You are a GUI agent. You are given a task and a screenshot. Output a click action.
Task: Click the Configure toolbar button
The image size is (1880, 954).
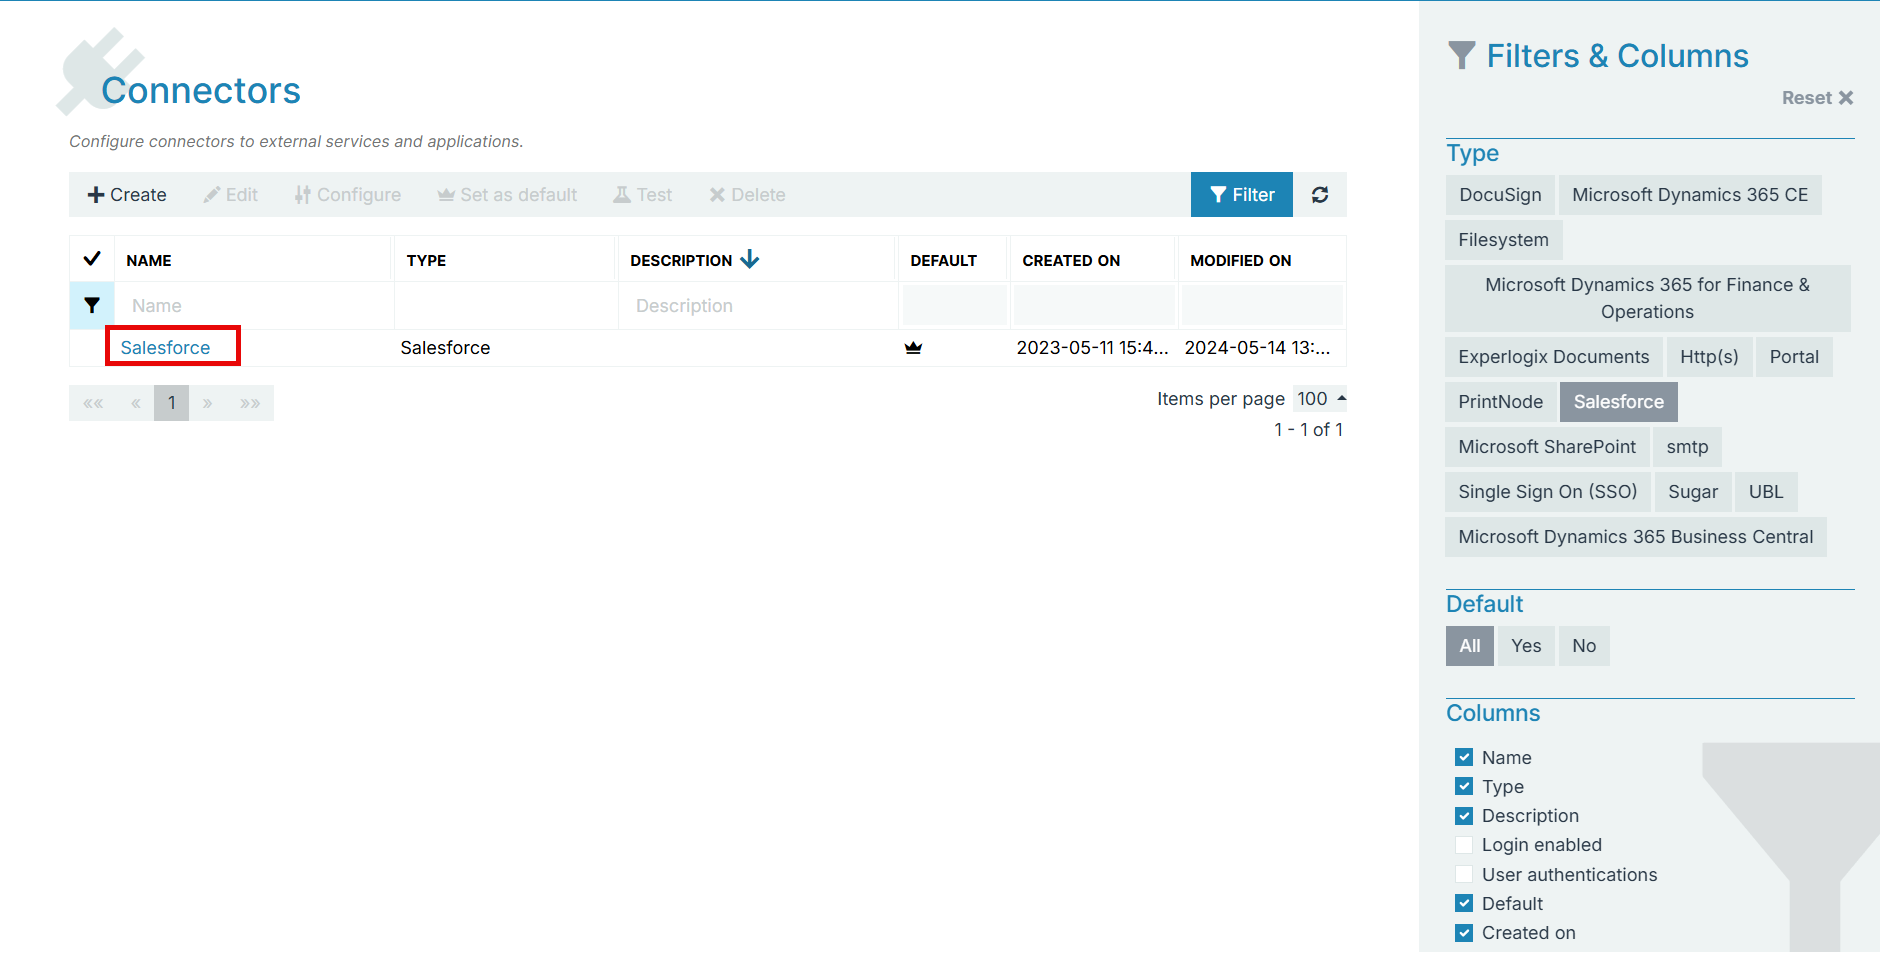click(348, 195)
